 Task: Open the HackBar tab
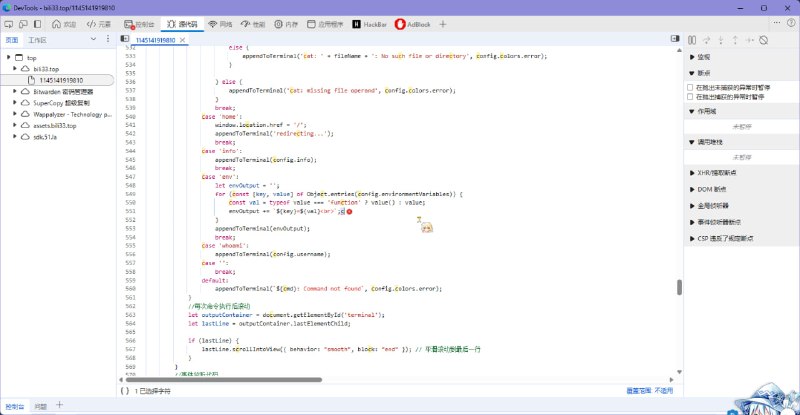pos(369,22)
